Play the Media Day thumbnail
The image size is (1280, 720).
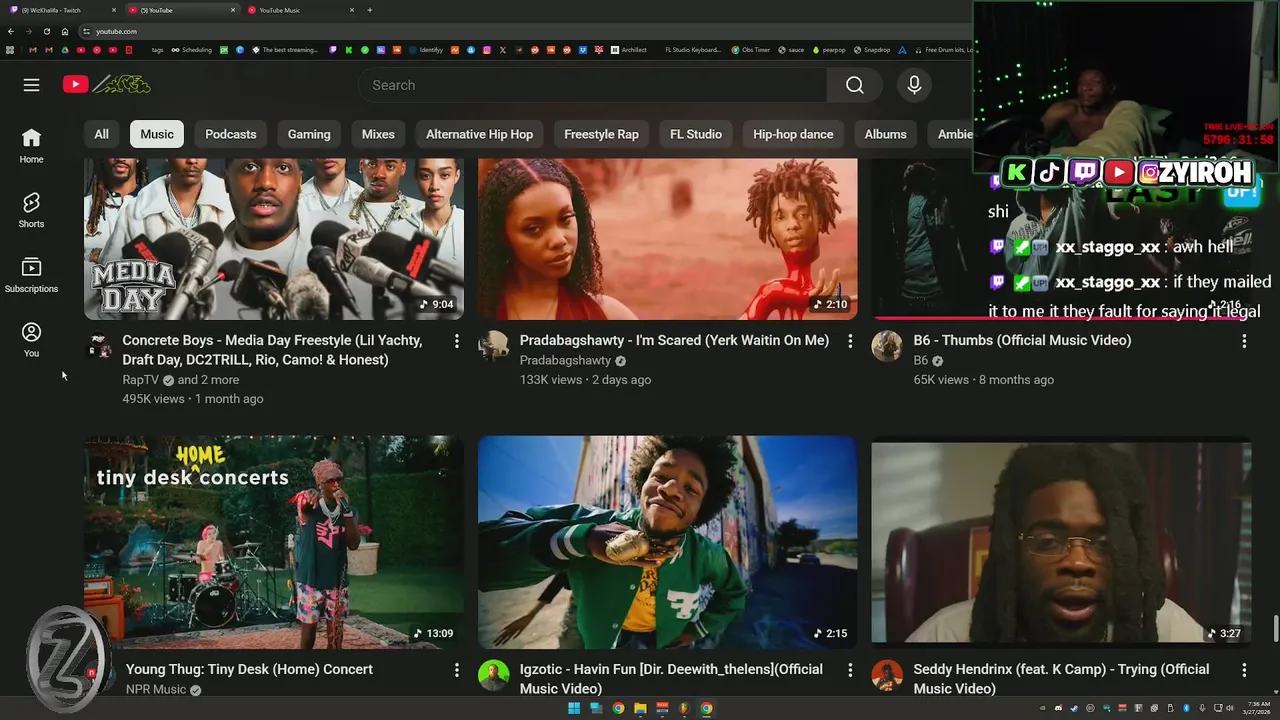(x=273, y=239)
